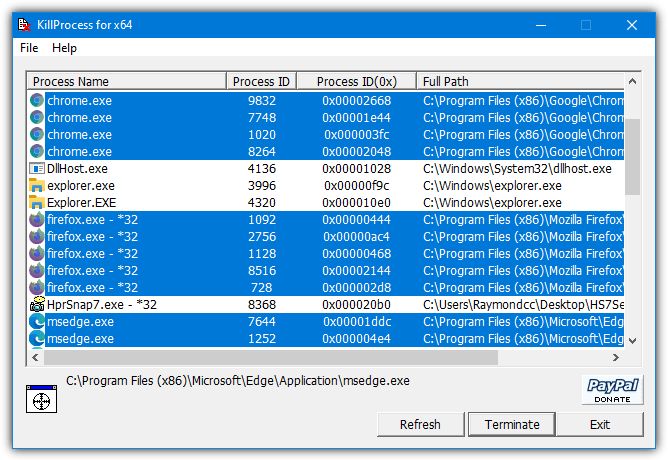The width and height of the screenshot is (668, 460).
Task: Click the vertical scrollbar up arrow
Action: pyautogui.click(x=633, y=81)
